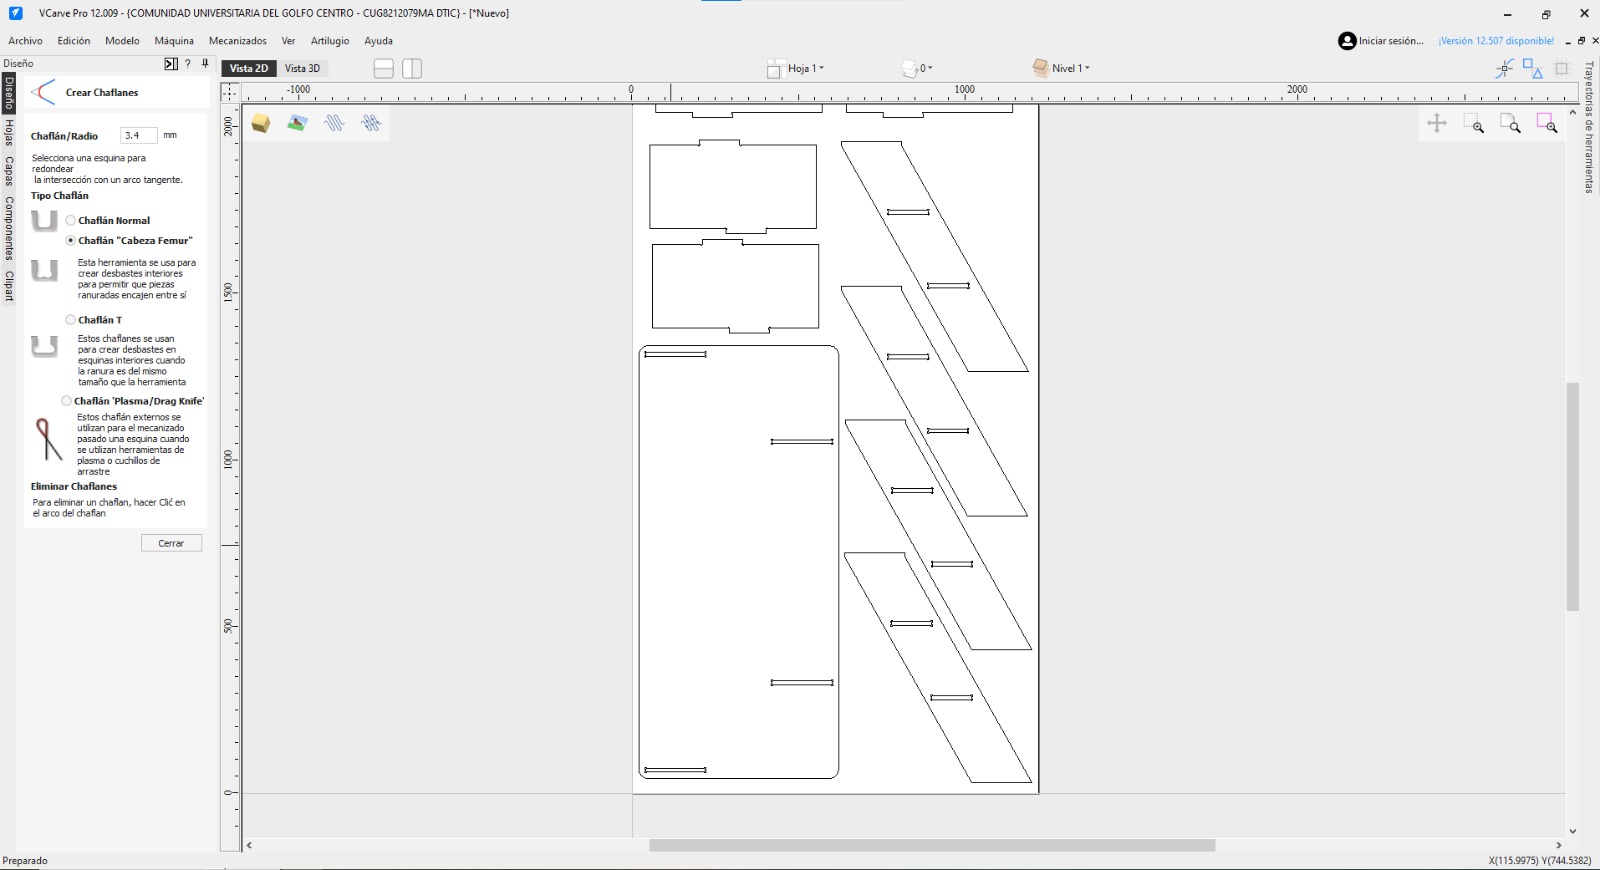
Task: Click the X Y cursor coordinates readout
Action: pyautogui.click(x=1539, y=861)
